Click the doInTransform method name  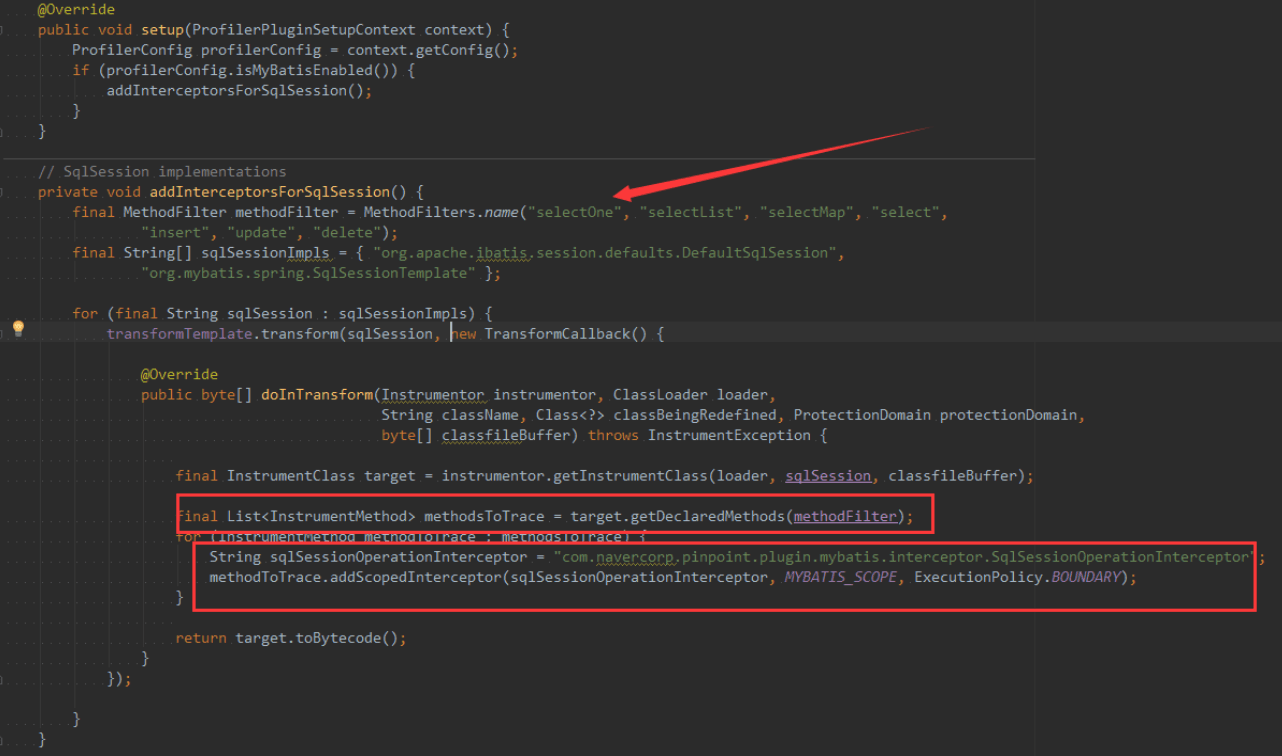tap(317, 394)
